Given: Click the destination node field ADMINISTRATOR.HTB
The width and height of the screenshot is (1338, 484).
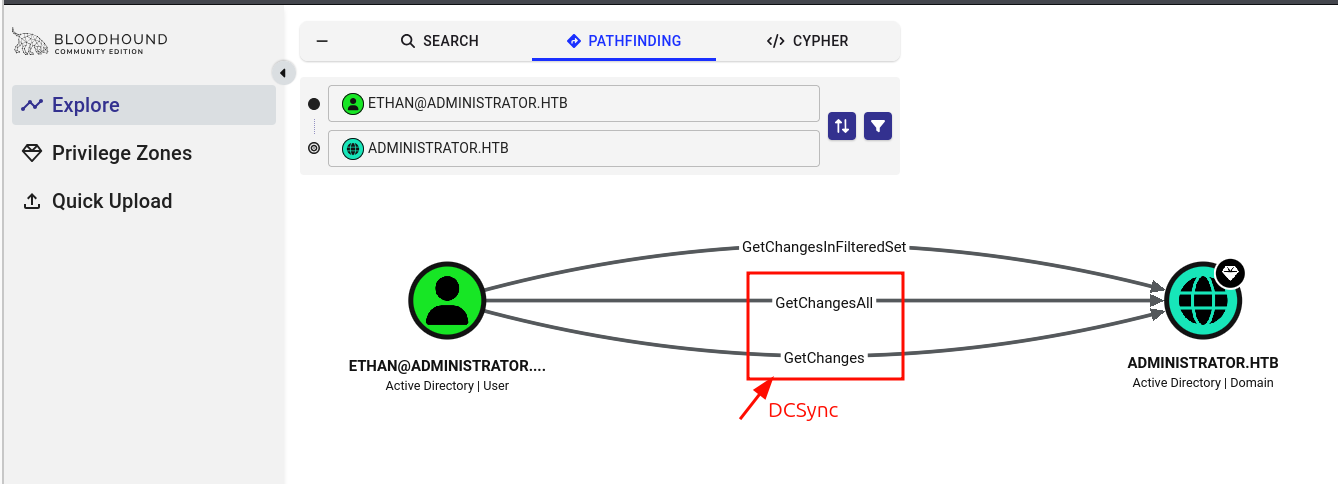Looking at the screenshot, I should click(574, 148).
